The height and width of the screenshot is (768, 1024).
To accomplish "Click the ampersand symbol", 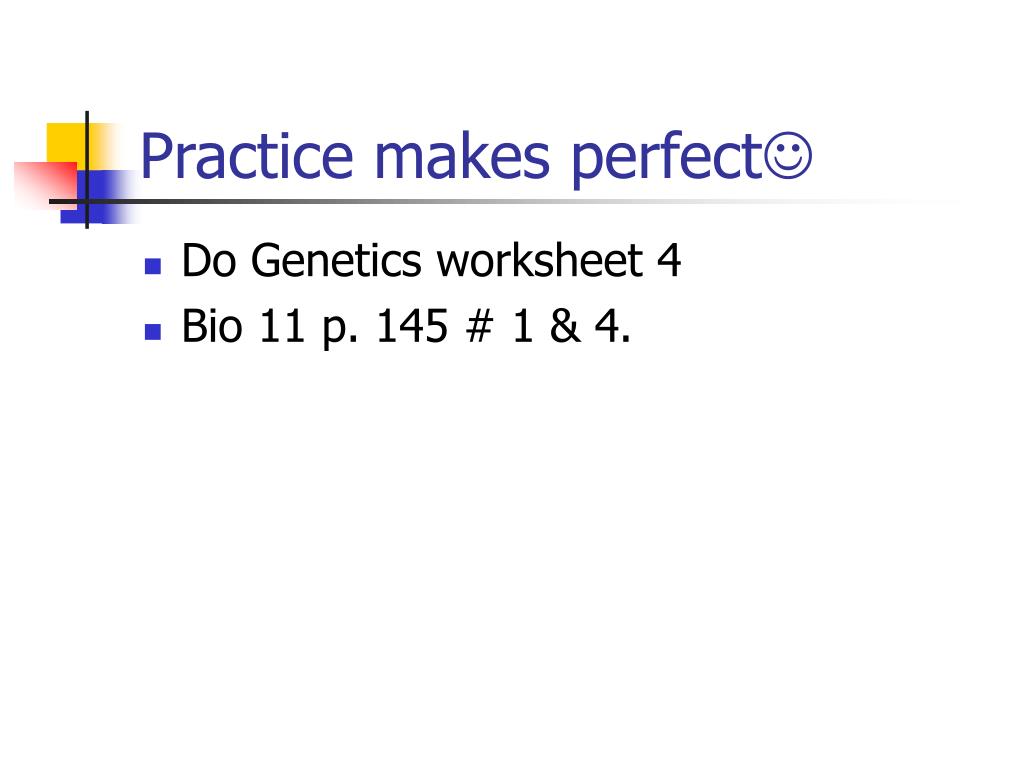I will (565, 326).
